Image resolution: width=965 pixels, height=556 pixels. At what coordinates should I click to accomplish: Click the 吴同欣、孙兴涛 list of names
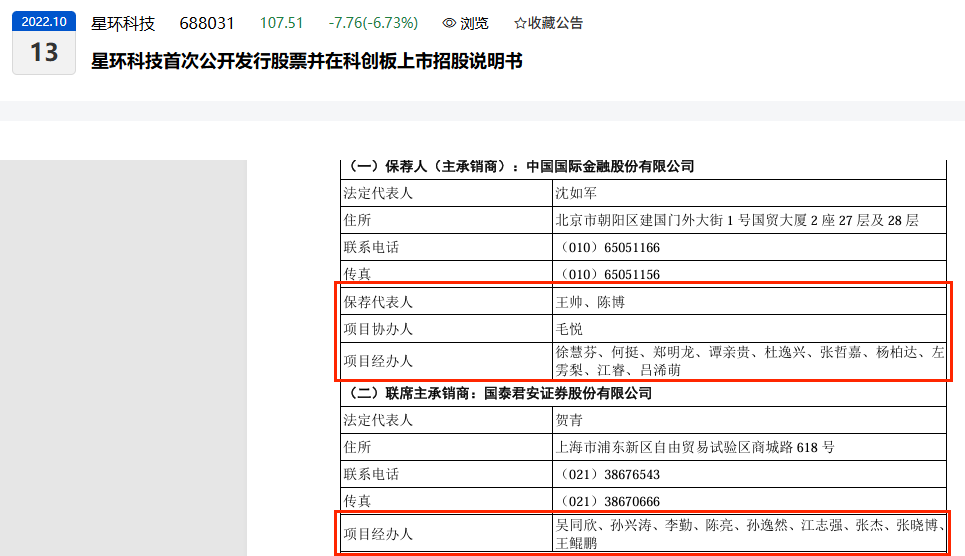(x=750, y=534)
